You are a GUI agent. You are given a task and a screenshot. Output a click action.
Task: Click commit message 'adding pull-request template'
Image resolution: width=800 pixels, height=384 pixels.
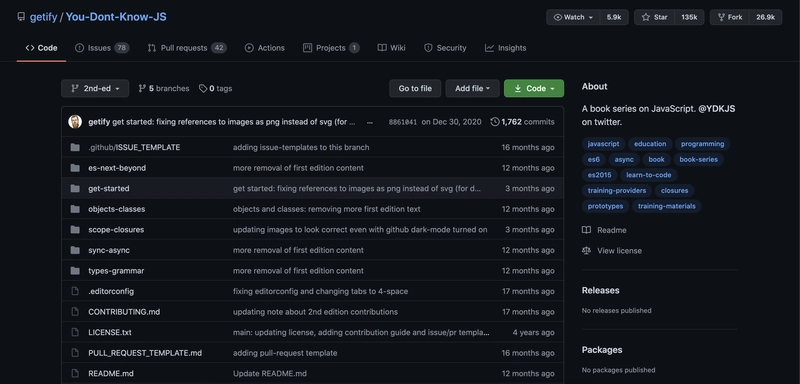tap(285, 353)
